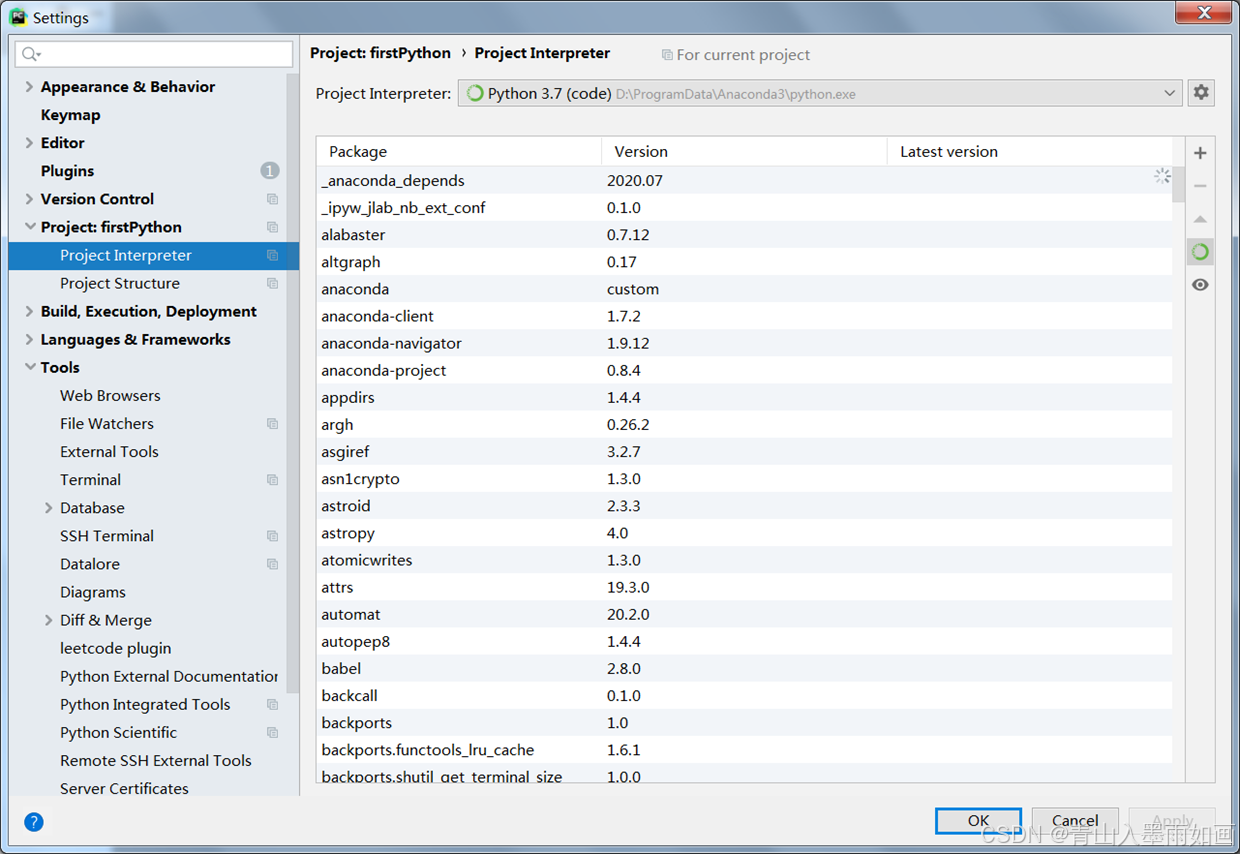The image size is (1240, 854).
Task: Click the project-level icon beside Project Interpreter
Action: click(x=272, y=255)
